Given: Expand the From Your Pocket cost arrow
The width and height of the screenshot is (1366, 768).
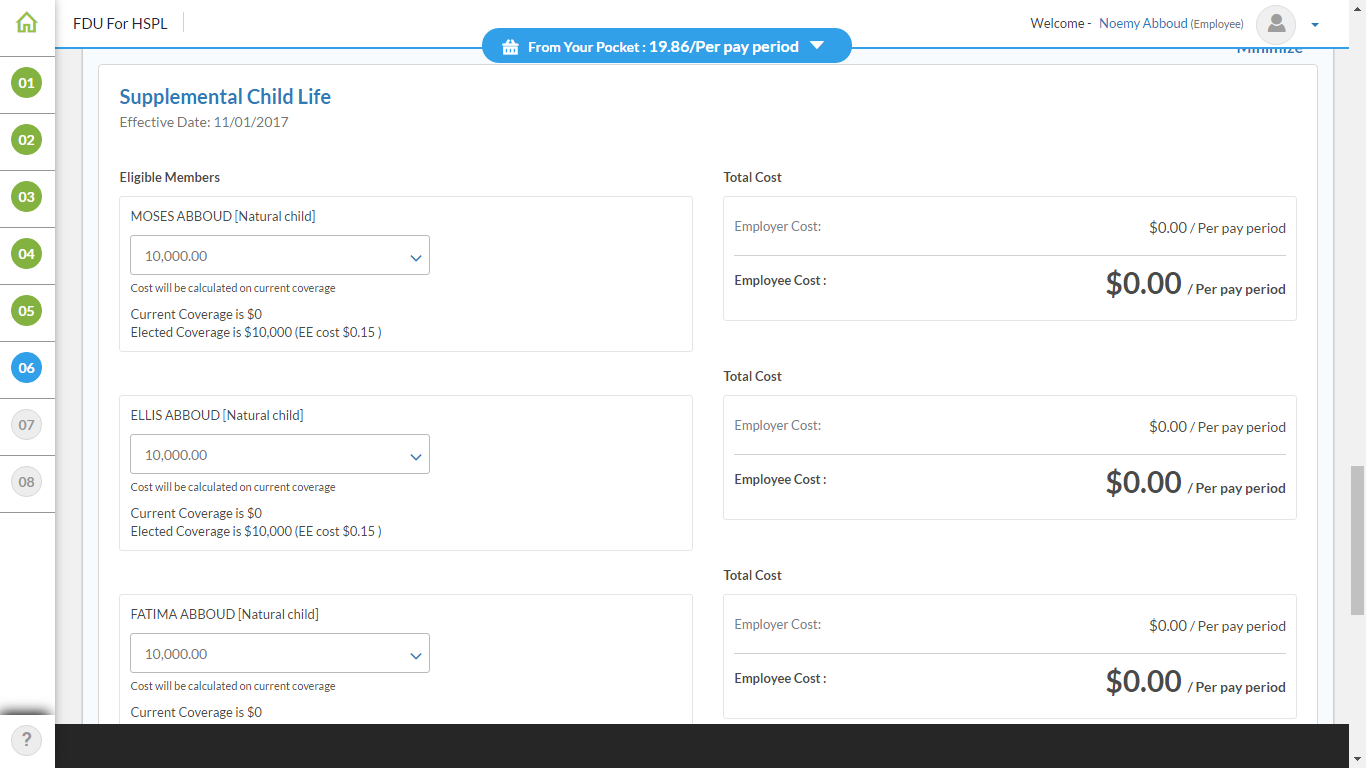Looking at the screenshot, I should tap(817, 46).
